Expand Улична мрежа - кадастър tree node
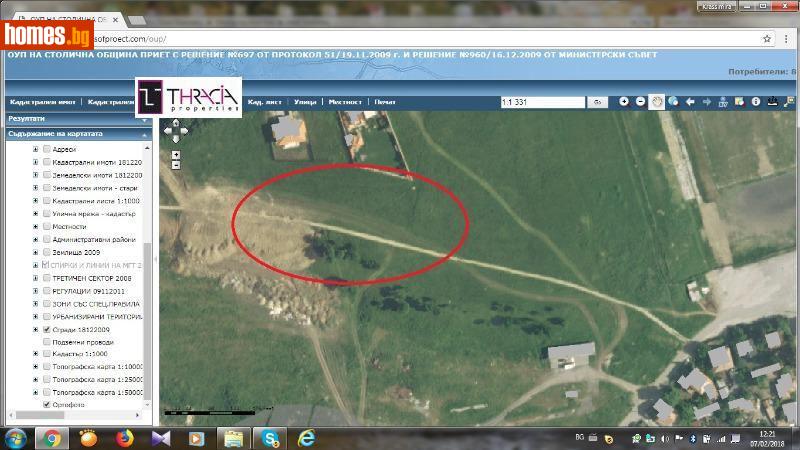Viewport: 800px width, 450px height. tap(36, 214)
